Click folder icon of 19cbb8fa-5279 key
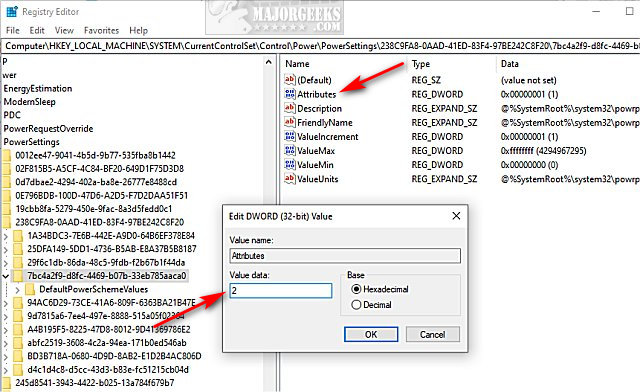 [x=6, y=209]
